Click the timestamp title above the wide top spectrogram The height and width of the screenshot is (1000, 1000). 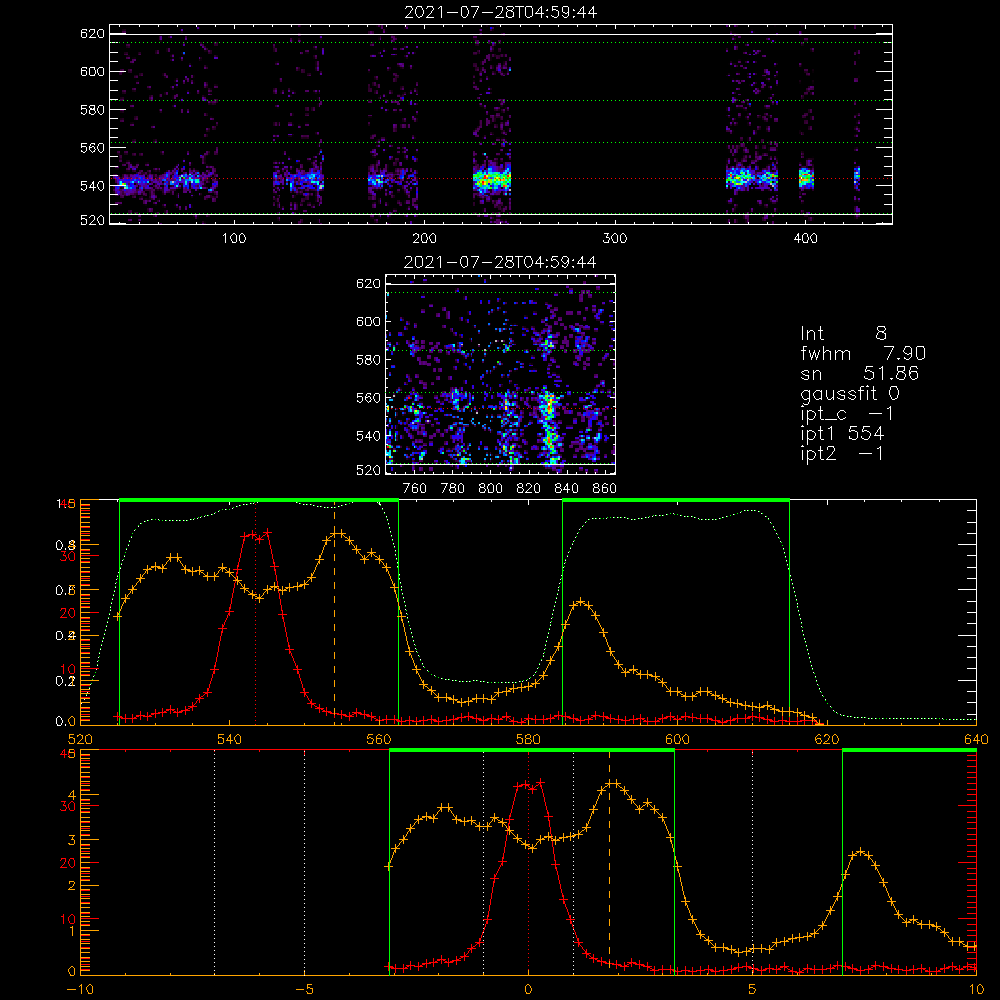501,12
